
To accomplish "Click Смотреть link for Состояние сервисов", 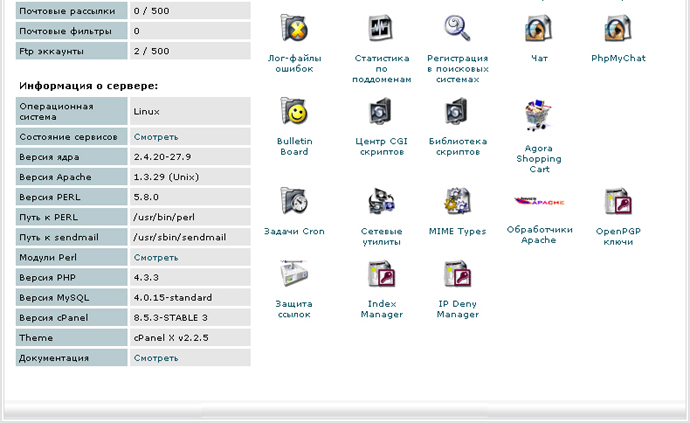I will click(x=156, y=137).
